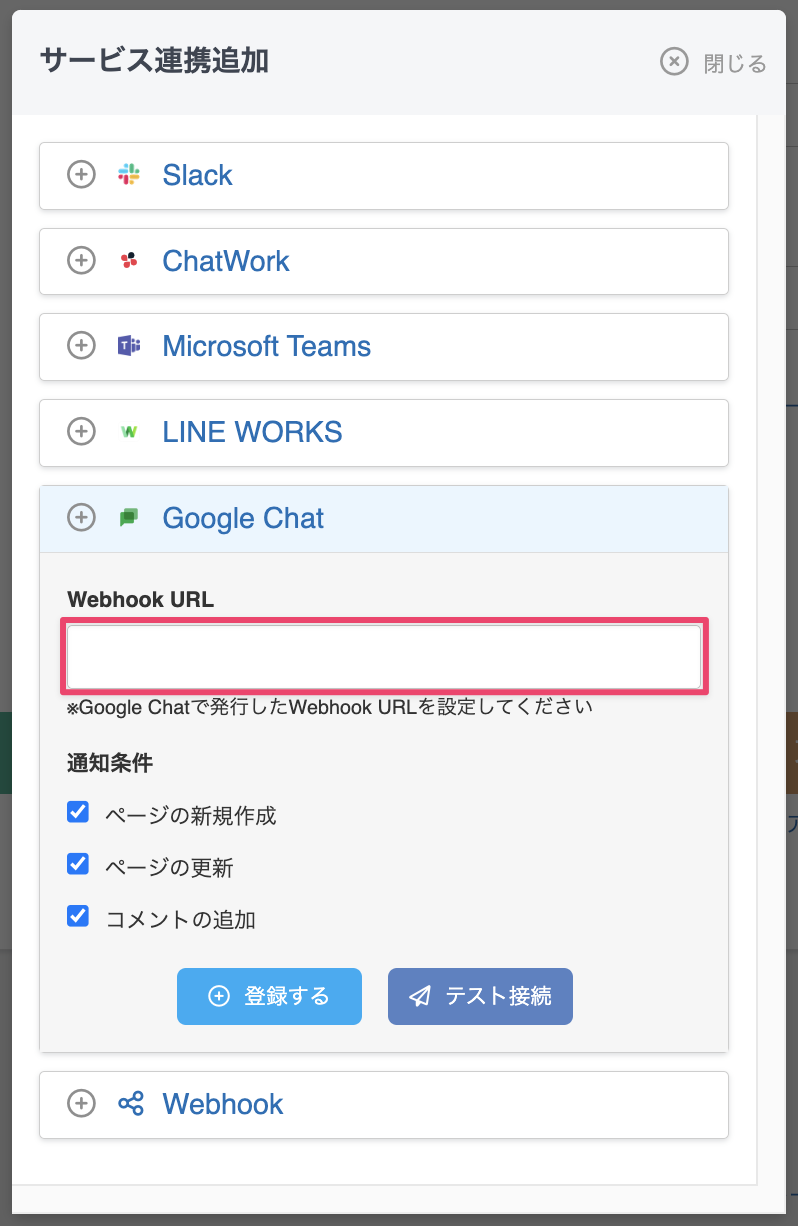The image size is (798, 1226).
Task: Focus the Webhook URL input field
Action: point(384,657)
